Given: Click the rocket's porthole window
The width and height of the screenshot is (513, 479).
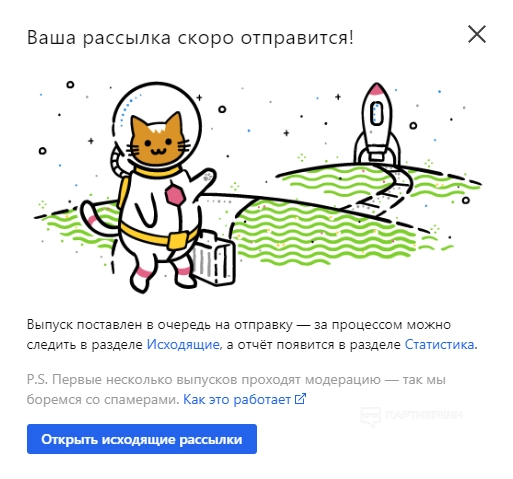Looking at the screenshot, I should [377, 112].
